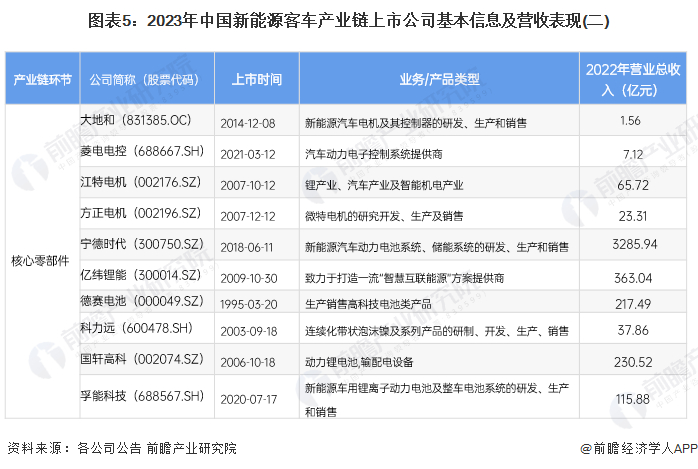The height and width of the screenshot is (469, 698).
Task: Click source note '资料来源：各公司公告 前瞻产业研究院'
Action: 122,449
